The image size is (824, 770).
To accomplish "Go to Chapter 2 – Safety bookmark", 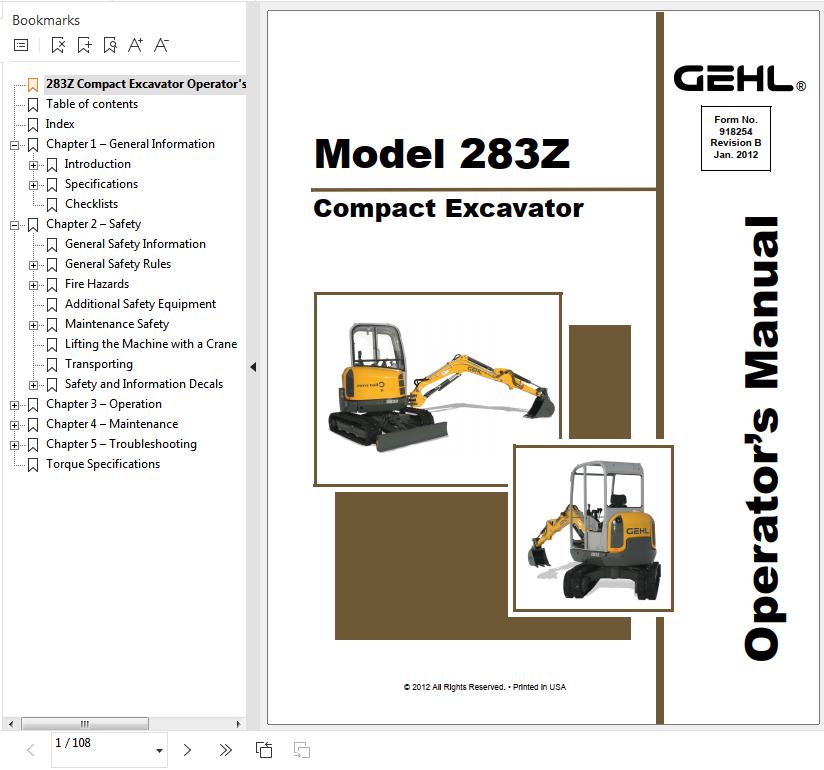I will tap(94, 224).
